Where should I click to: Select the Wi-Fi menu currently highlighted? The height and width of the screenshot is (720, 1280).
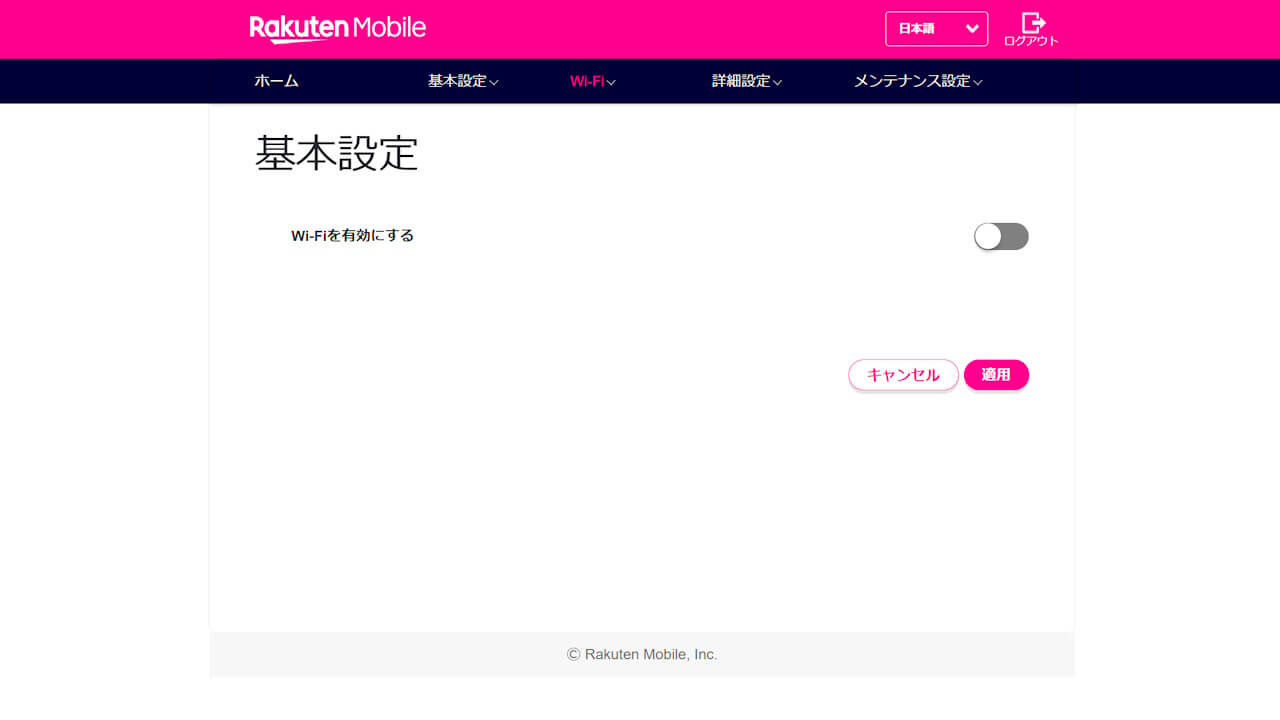591,81
